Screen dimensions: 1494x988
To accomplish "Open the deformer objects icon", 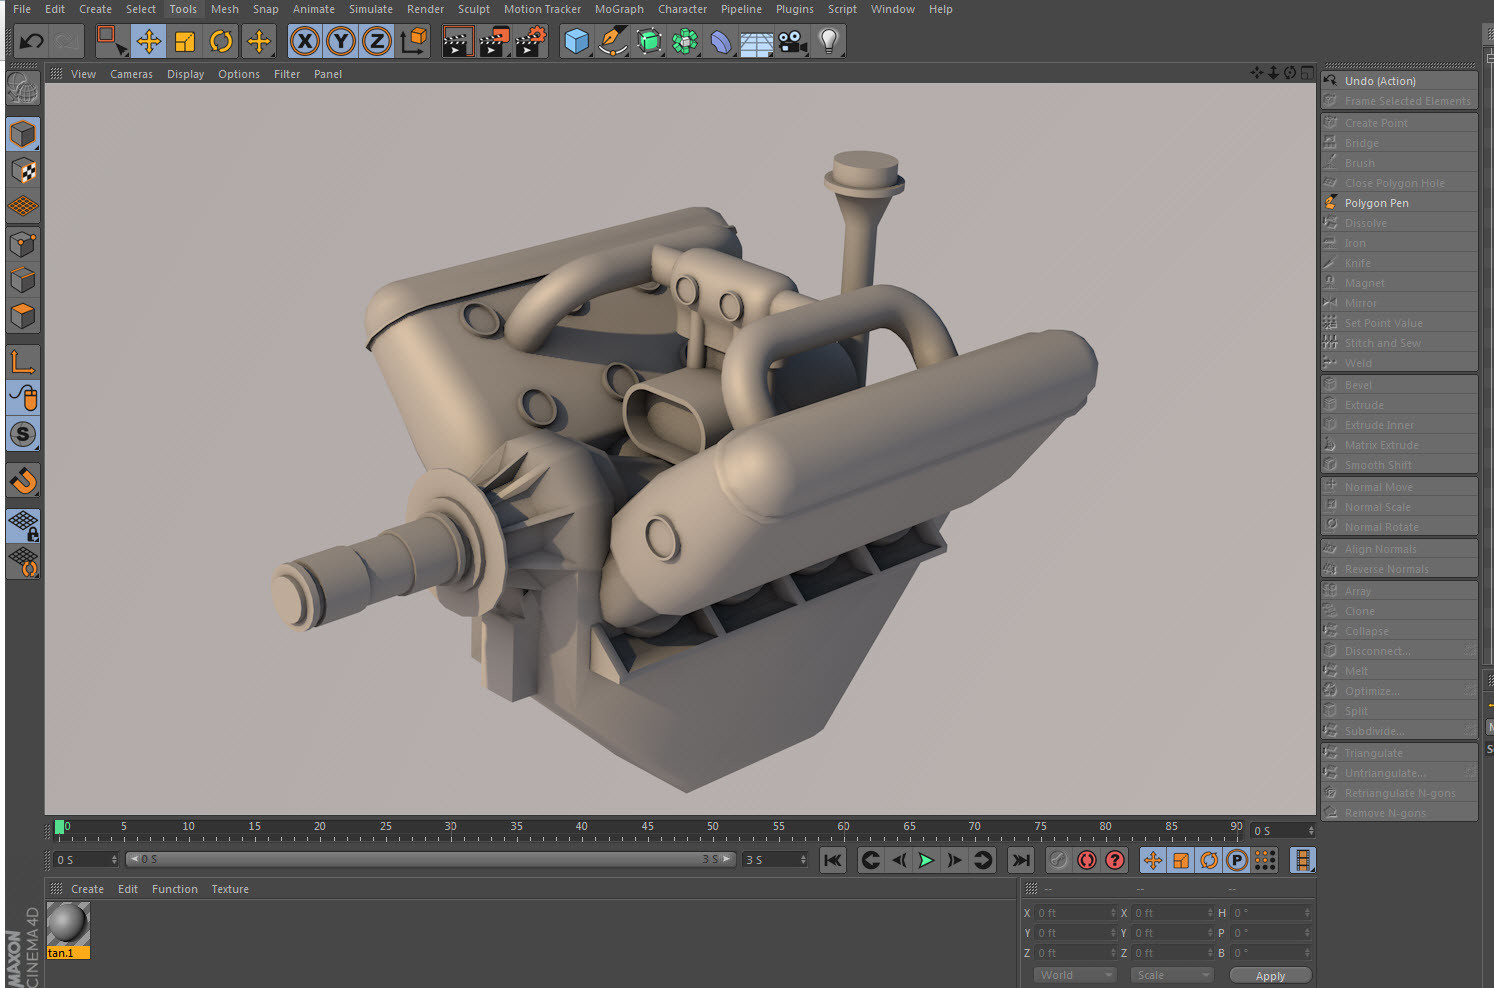I will (x=721, y=41).
